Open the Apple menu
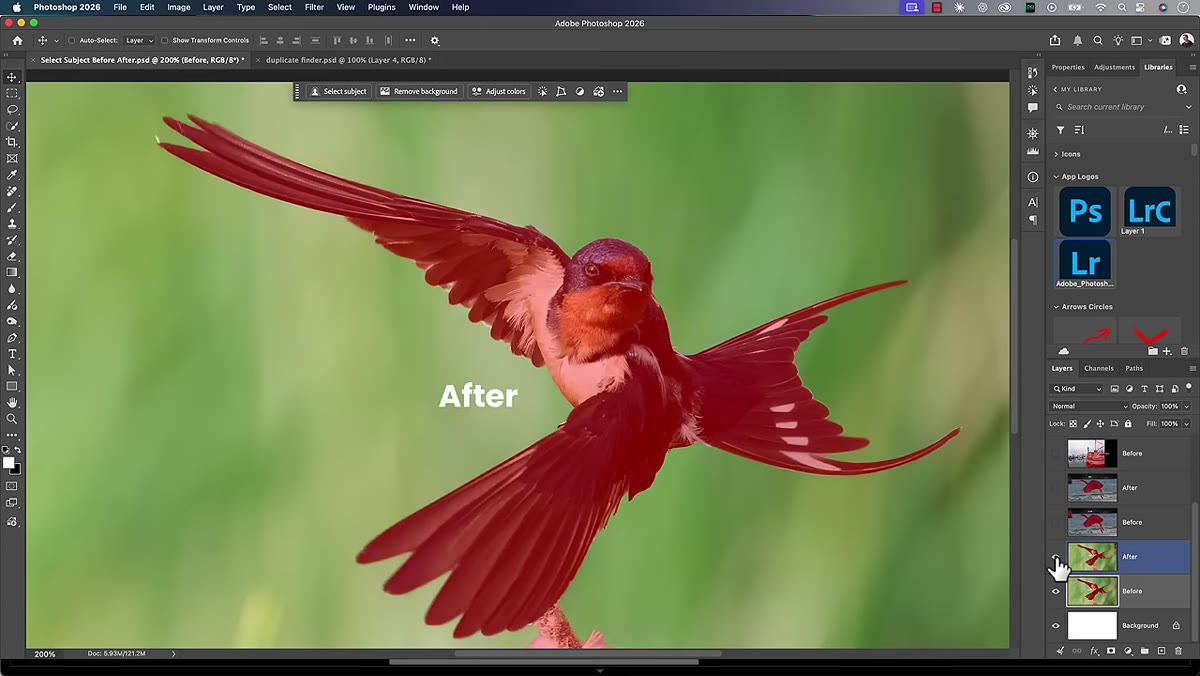This screenshot has width=1200, height=676. tap(17, 7)
